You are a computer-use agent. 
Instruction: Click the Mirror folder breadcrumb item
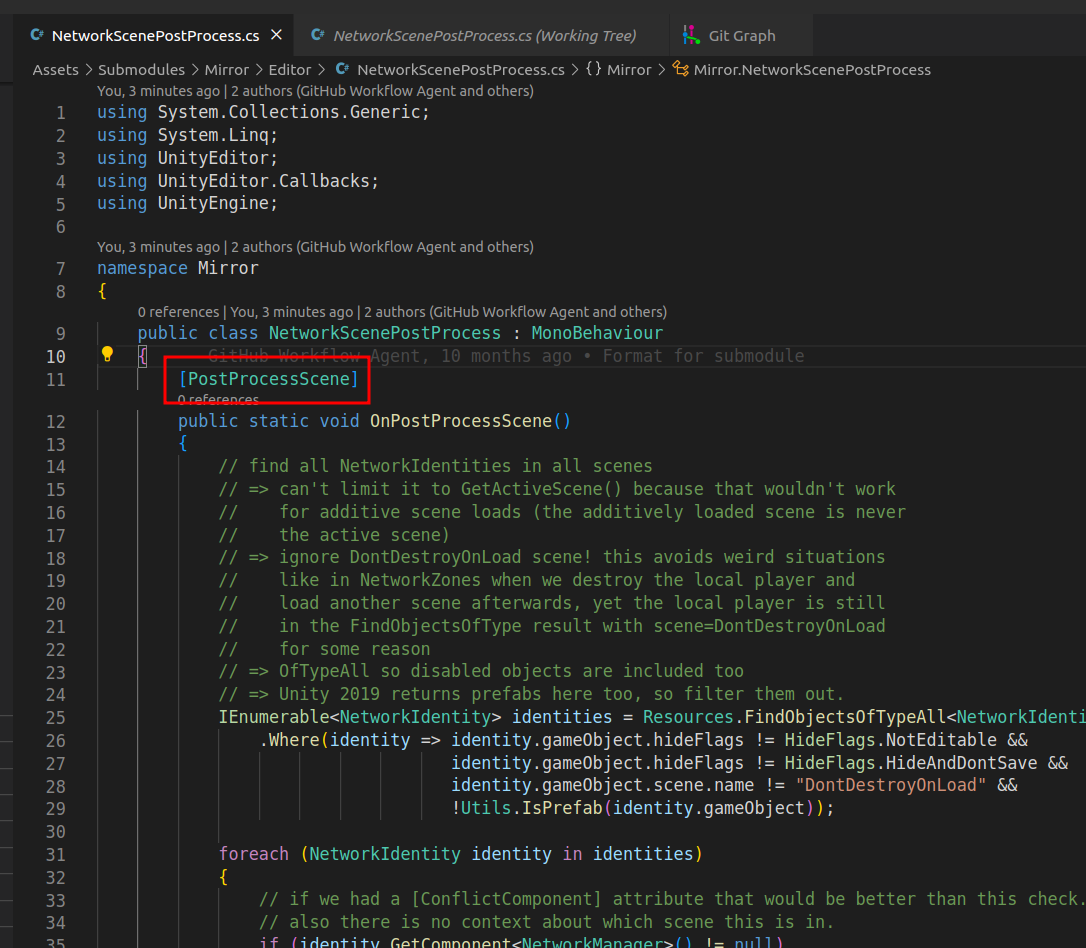227,70
